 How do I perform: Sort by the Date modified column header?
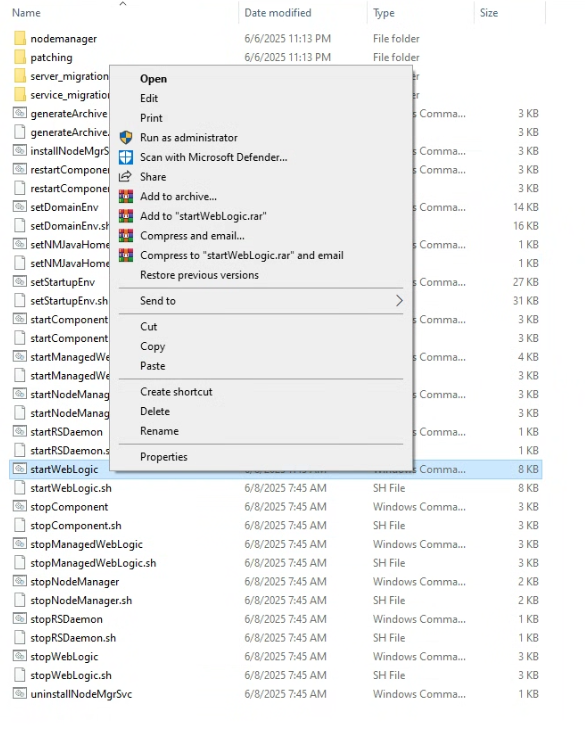point(278,13)
